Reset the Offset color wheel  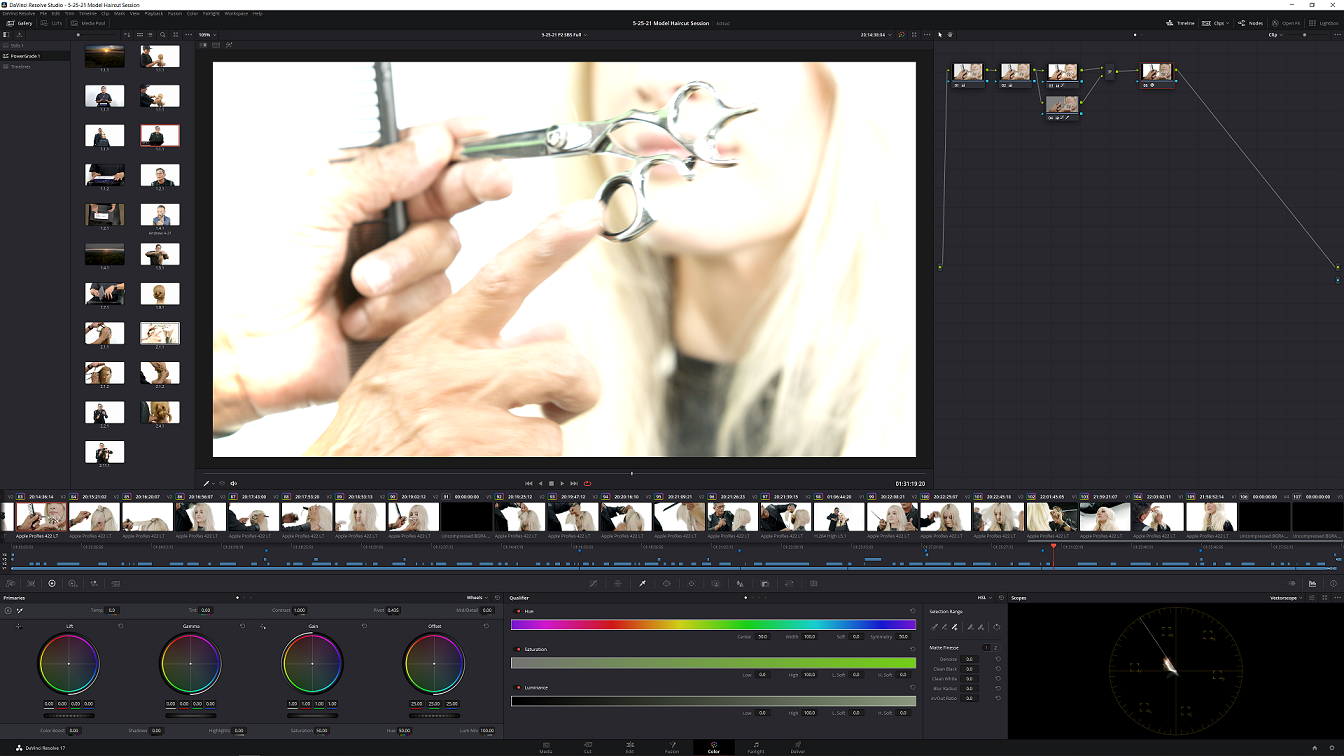coord(486,626)
